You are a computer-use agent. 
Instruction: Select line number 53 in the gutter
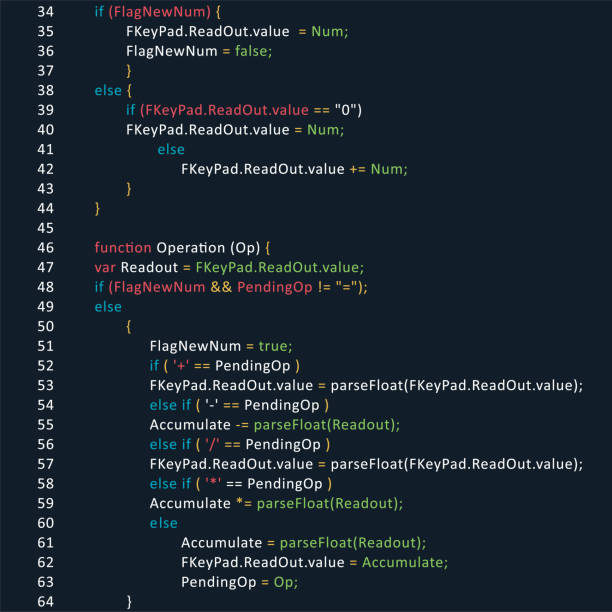46,386
